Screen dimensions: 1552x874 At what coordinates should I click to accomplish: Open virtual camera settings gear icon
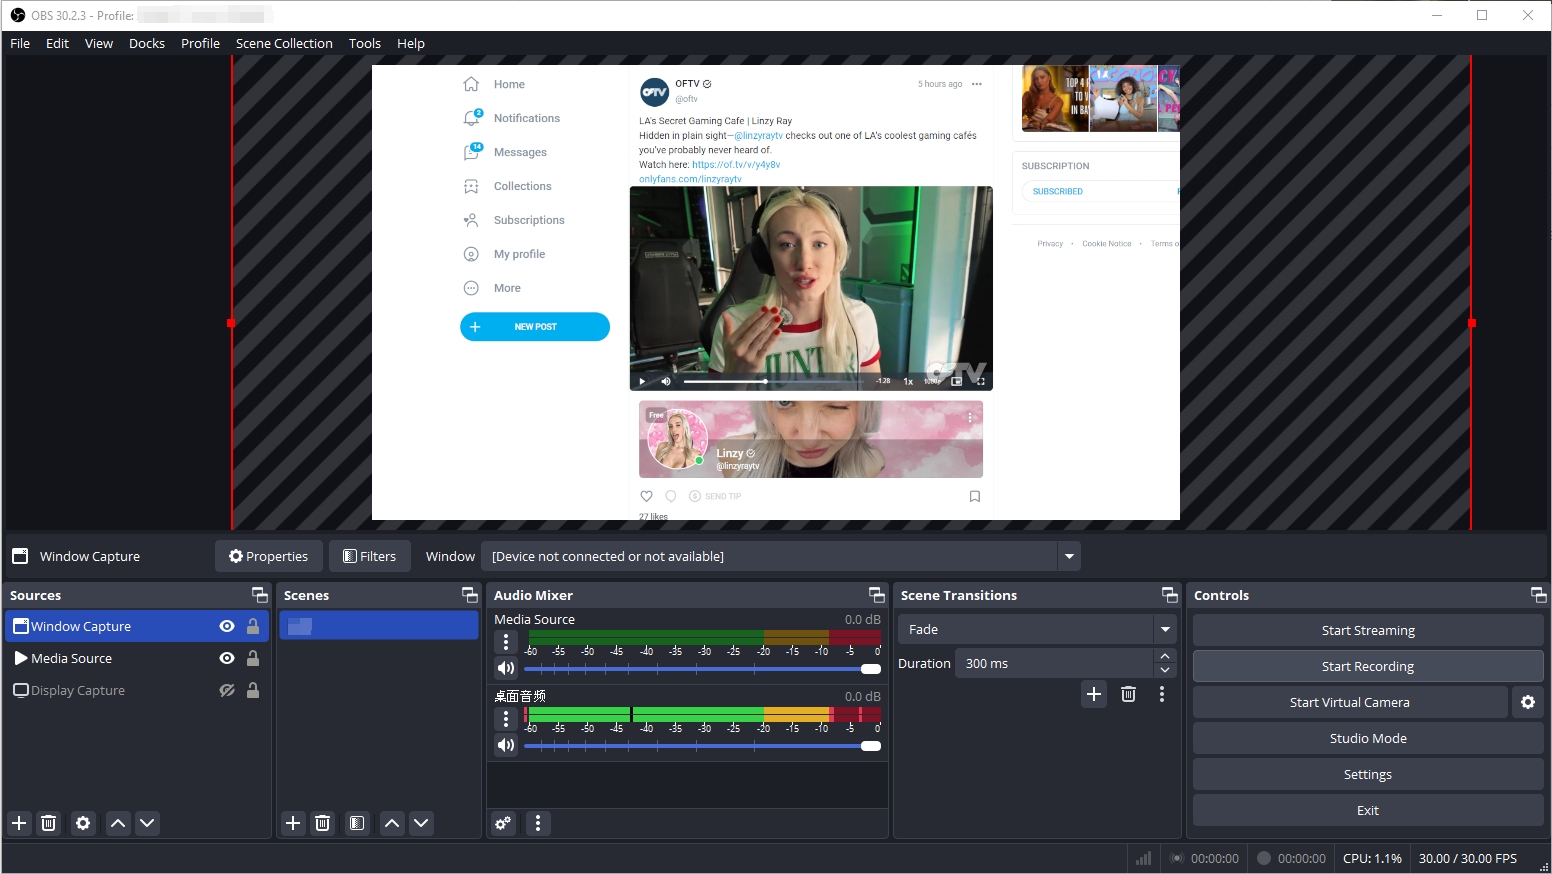point(1527,702)
